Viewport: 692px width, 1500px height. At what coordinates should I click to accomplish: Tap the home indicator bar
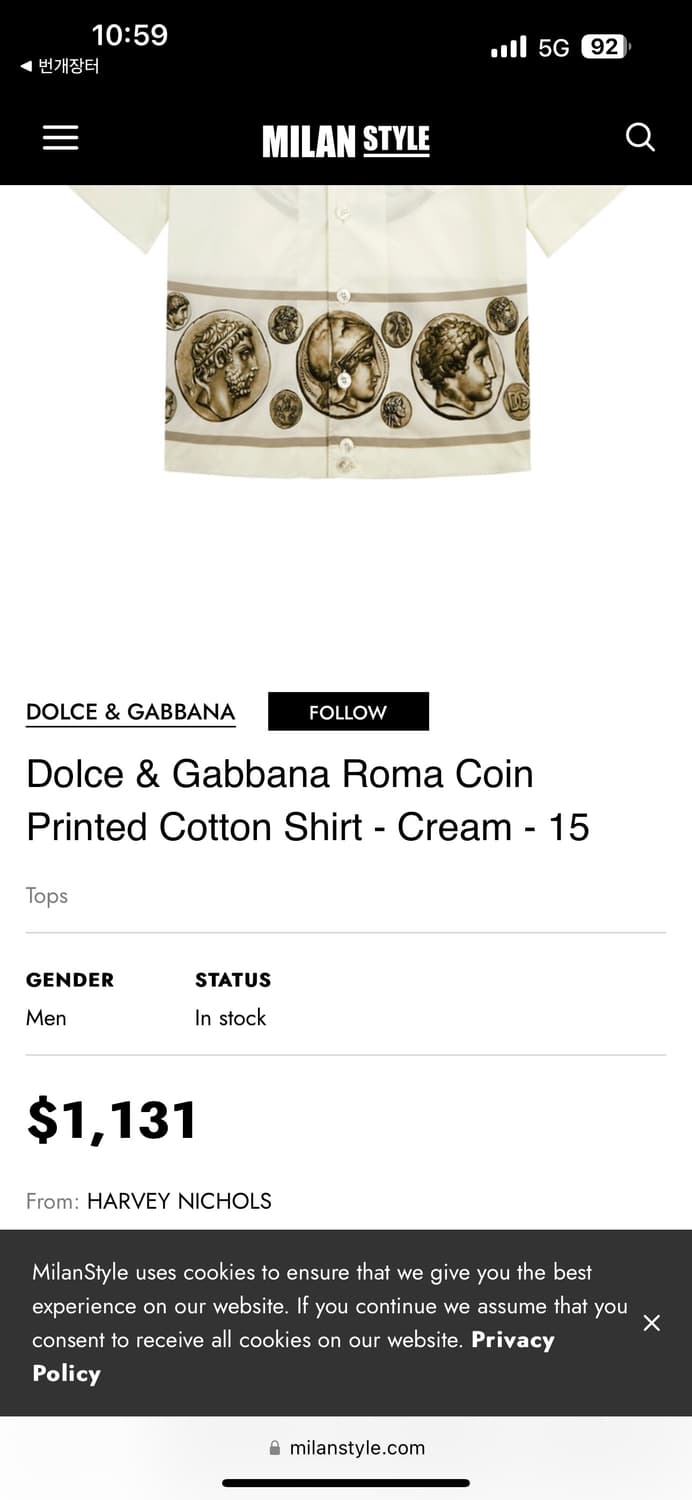346,1483
